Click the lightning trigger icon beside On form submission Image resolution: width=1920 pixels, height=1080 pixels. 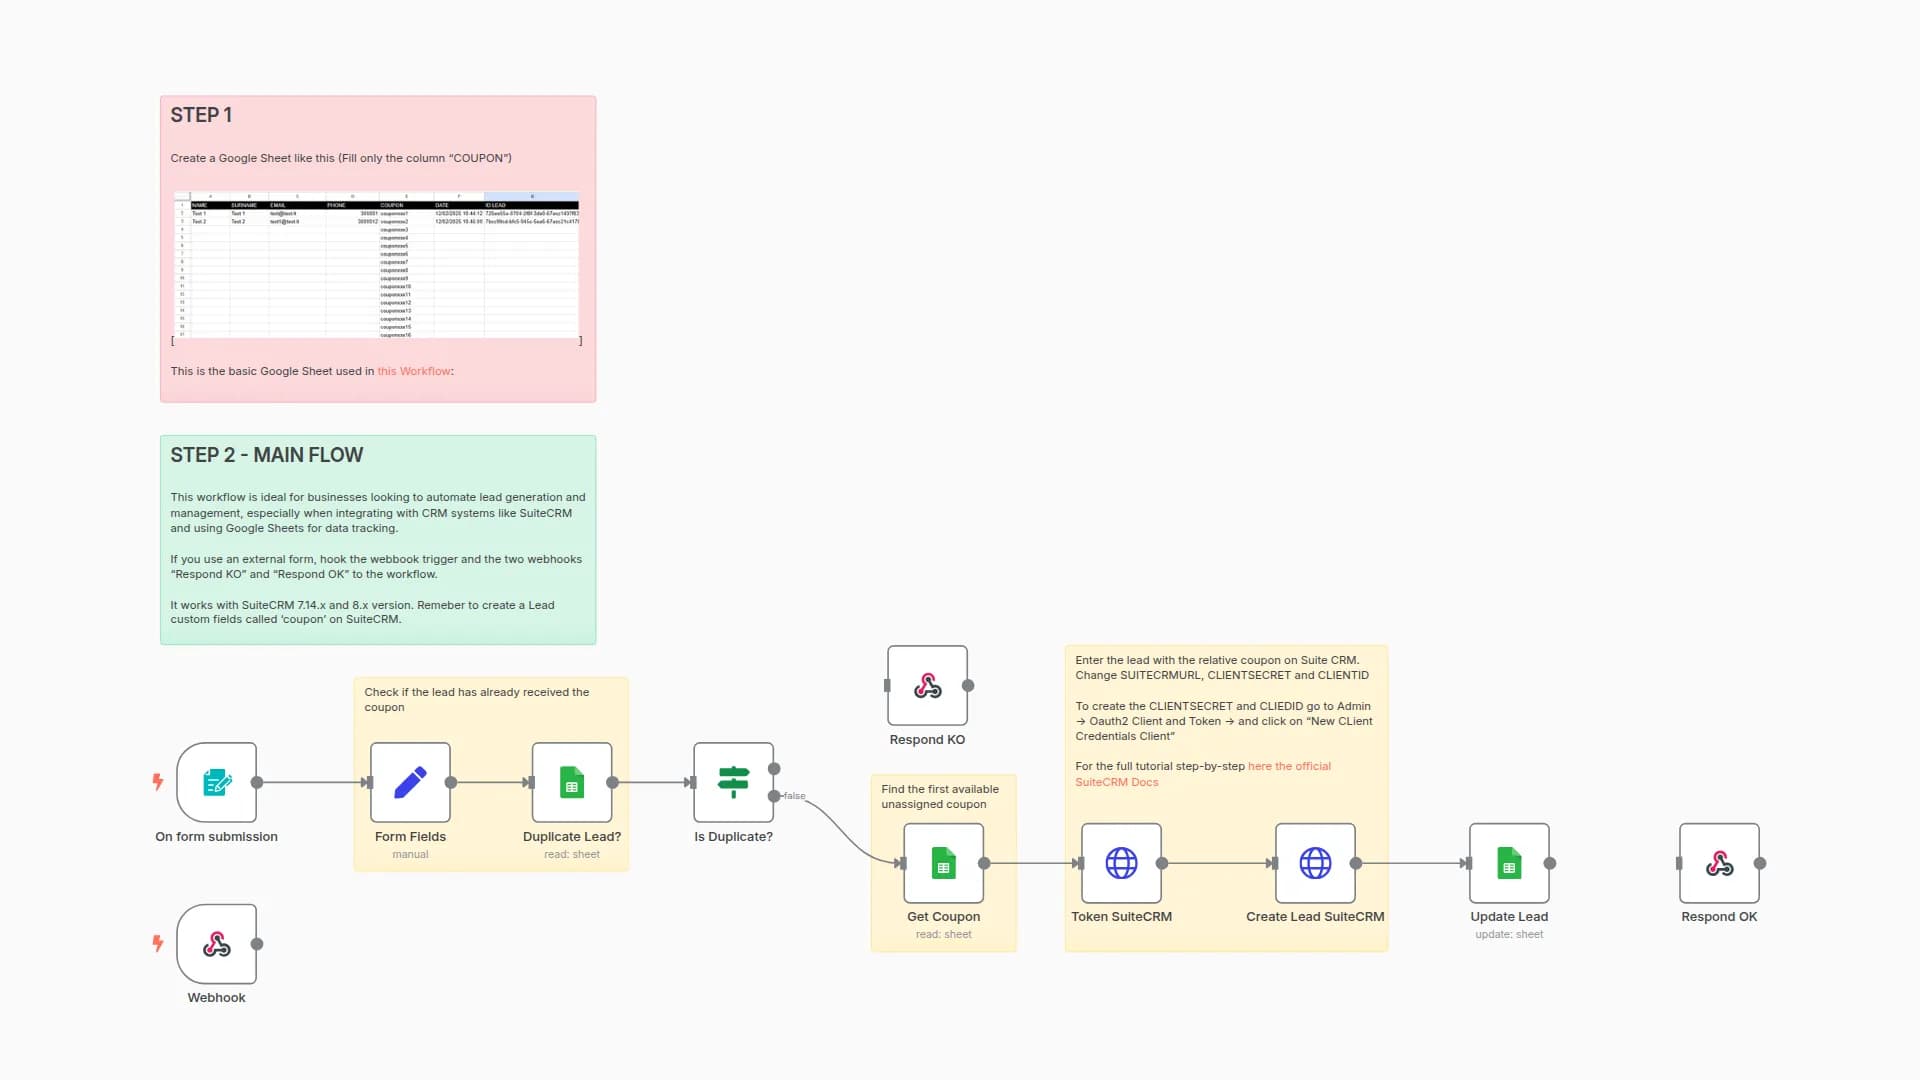pos(158,782)
